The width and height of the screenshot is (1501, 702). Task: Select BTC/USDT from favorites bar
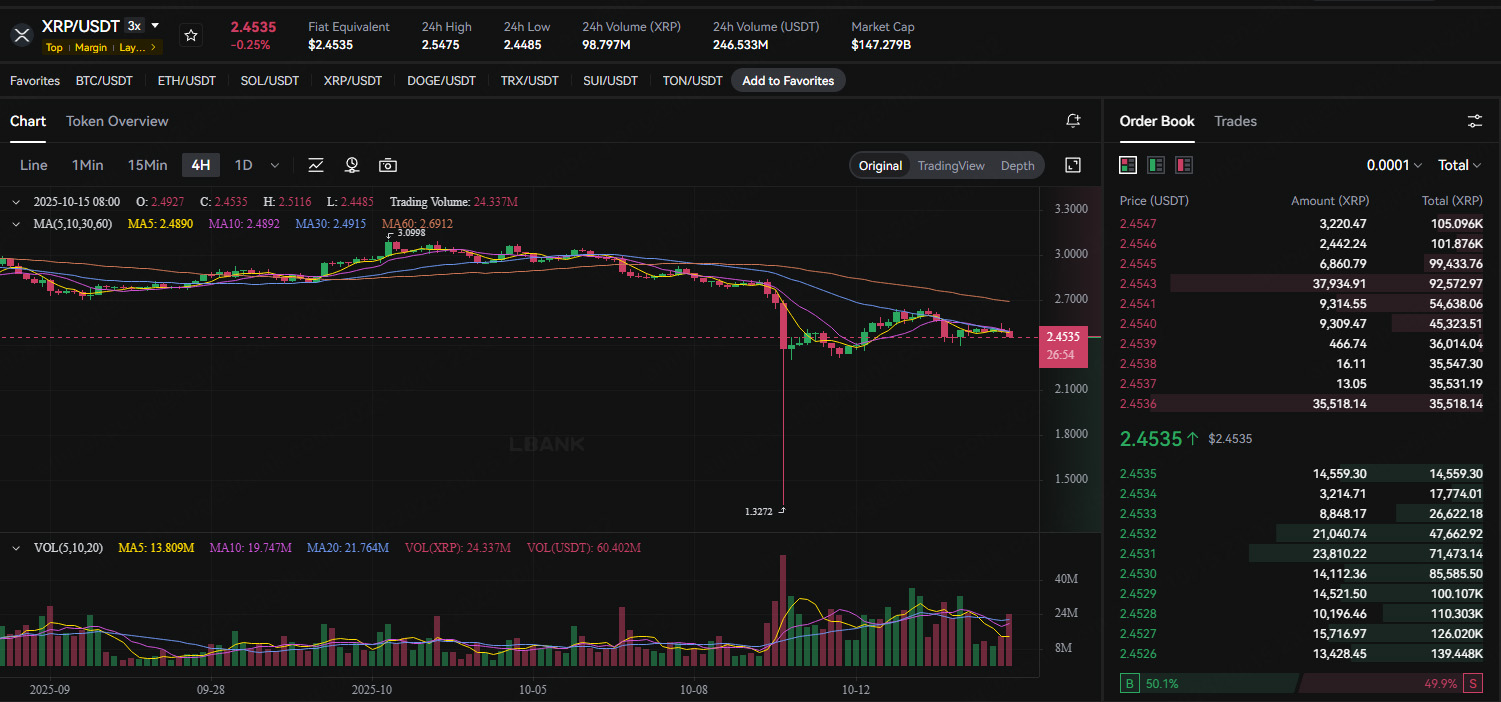click(x=104, y=81)
